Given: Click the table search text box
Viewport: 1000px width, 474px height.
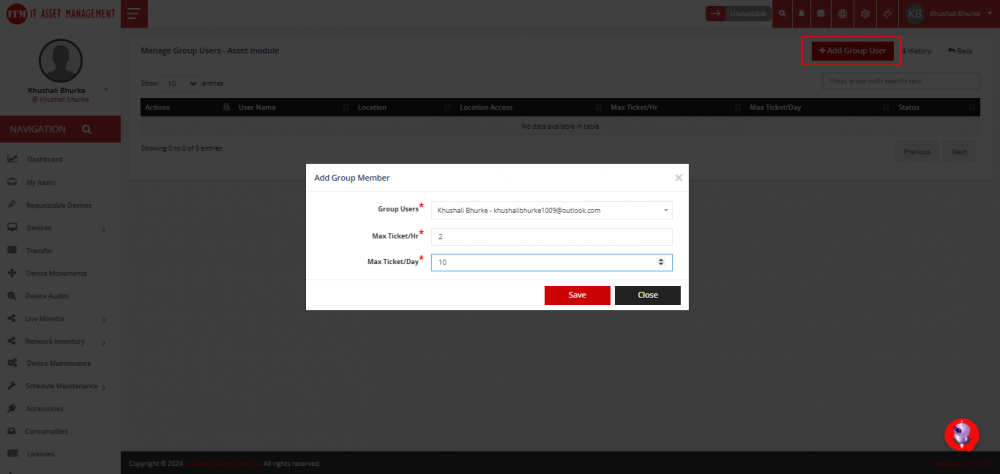Looking at the screenshot, I should pyautogui.click(x=901, y=81).
